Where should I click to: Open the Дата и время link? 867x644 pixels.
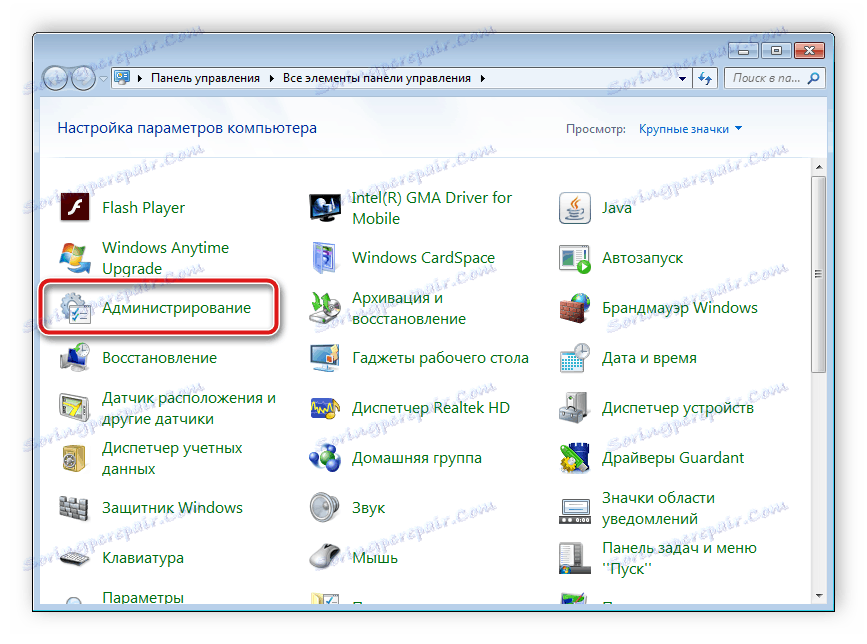coord(649,358)
